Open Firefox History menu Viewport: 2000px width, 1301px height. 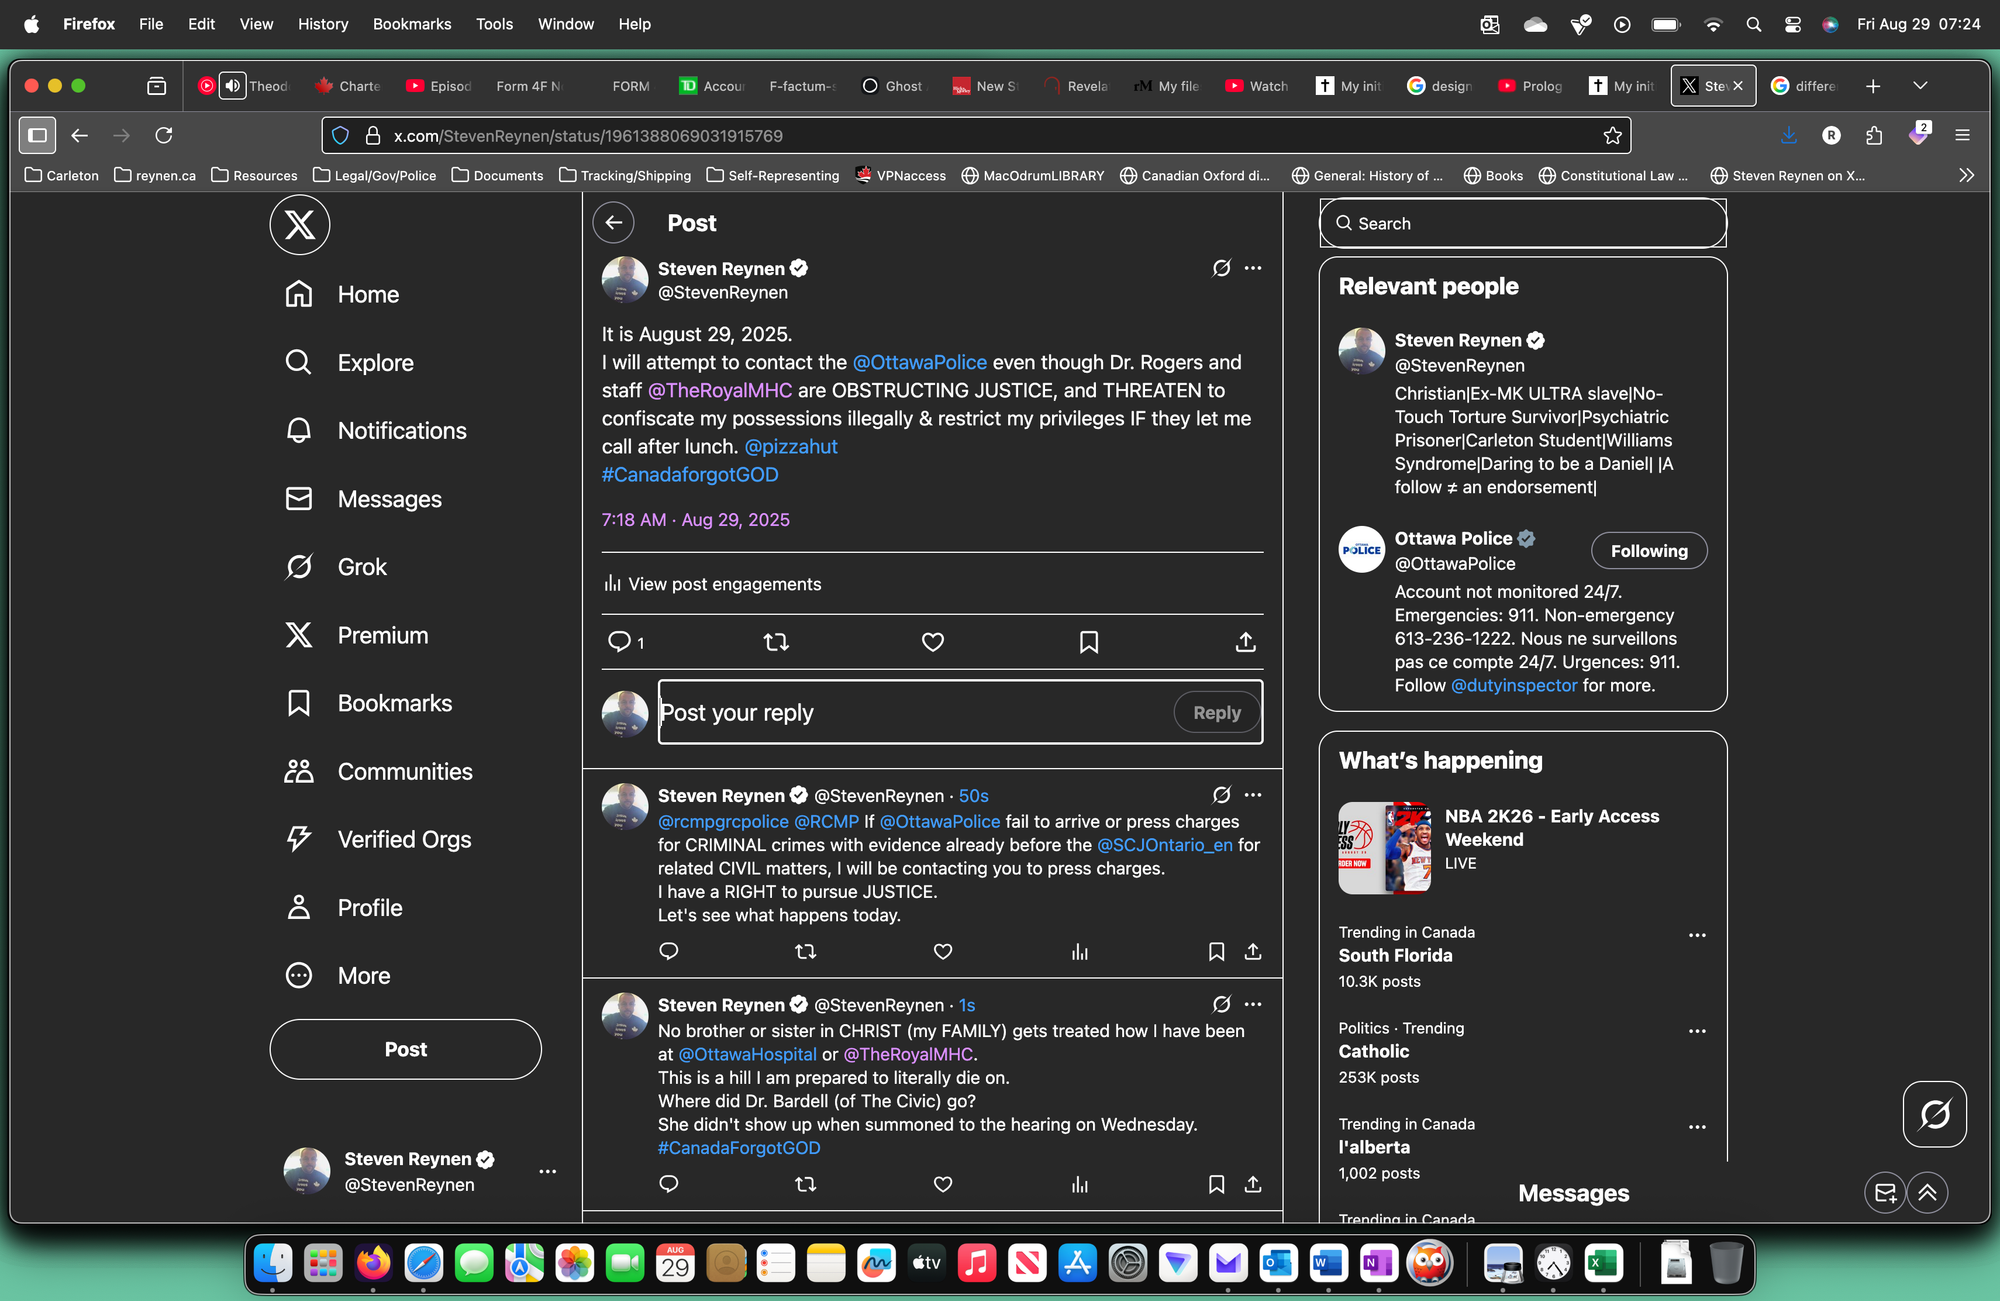(x=323, y=24)
